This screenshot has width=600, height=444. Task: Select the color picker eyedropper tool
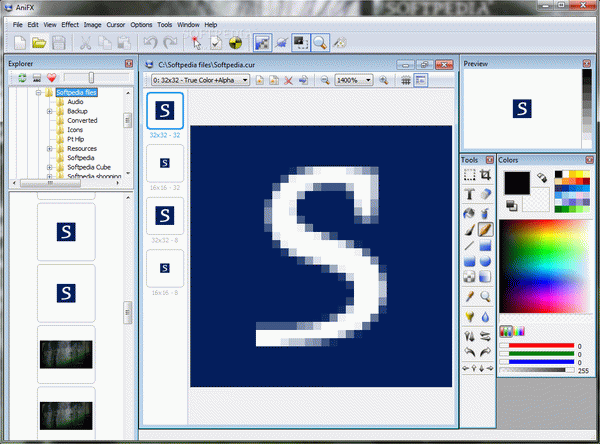(x=470, y=296)
